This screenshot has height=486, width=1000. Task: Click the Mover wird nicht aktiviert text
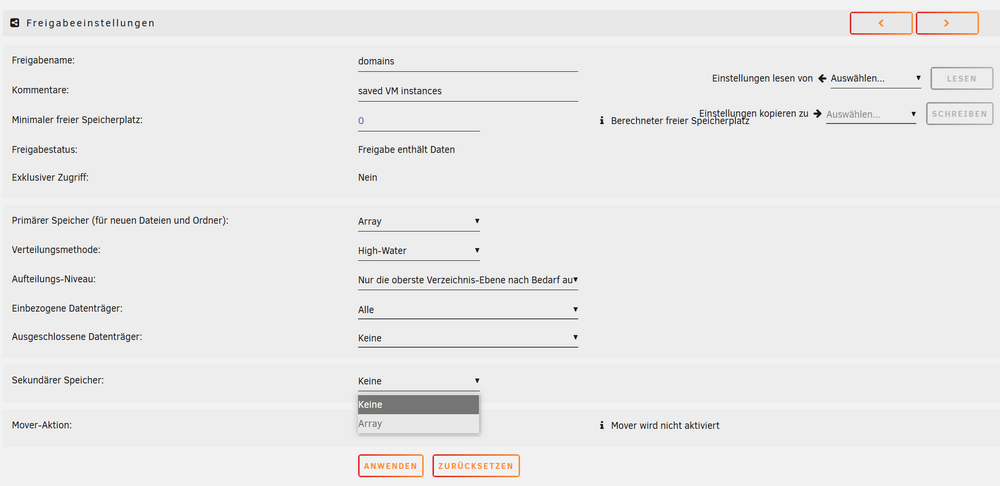pyautogui.click(x=665, y=425)
